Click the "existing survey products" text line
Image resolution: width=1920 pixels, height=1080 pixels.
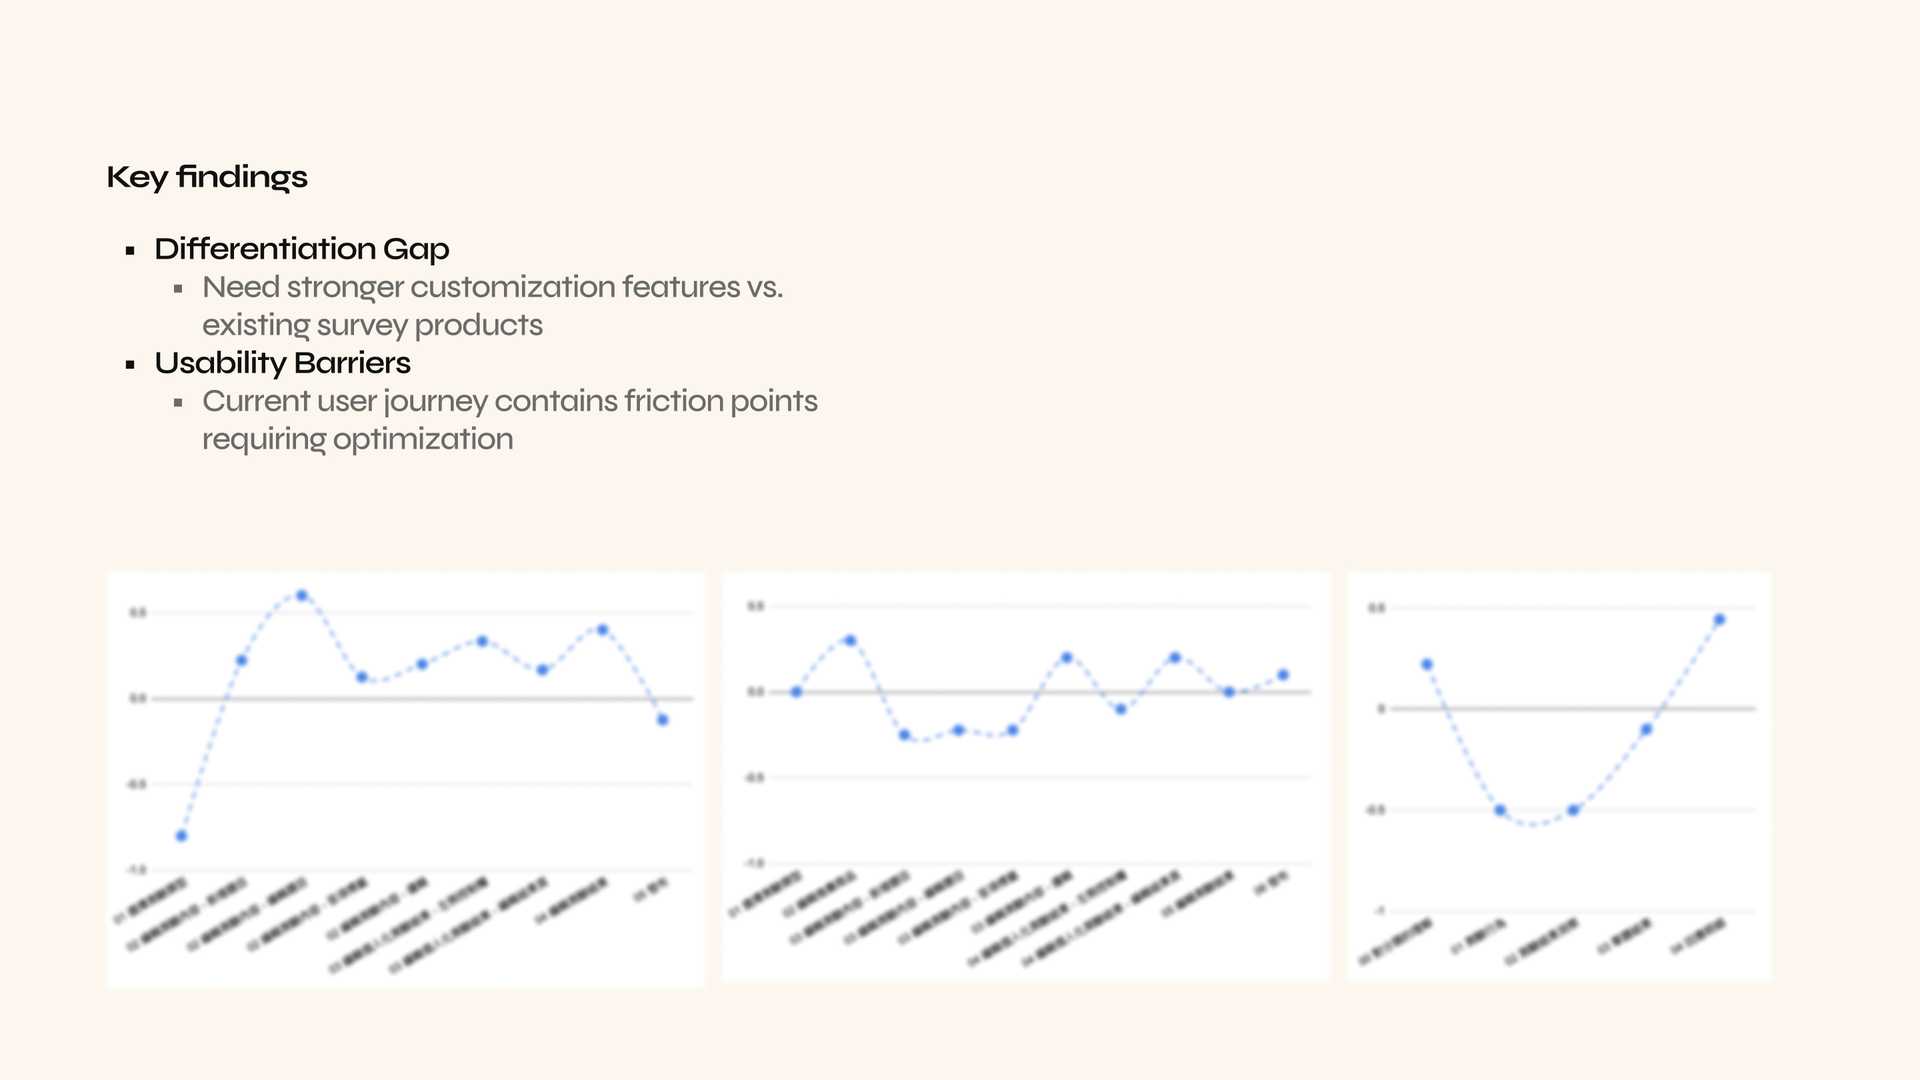(372, 325)
